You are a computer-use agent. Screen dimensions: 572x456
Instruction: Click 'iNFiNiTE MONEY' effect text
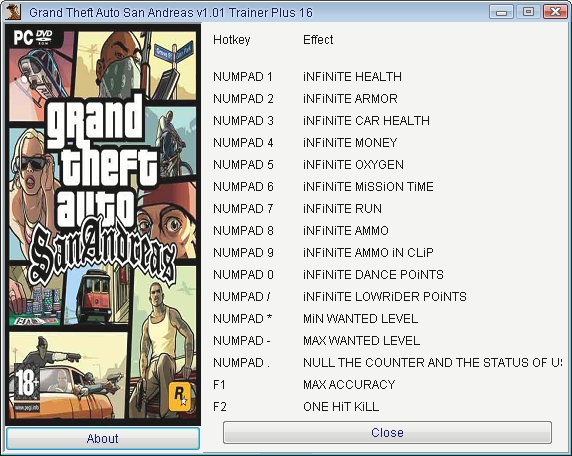point(350,142)
